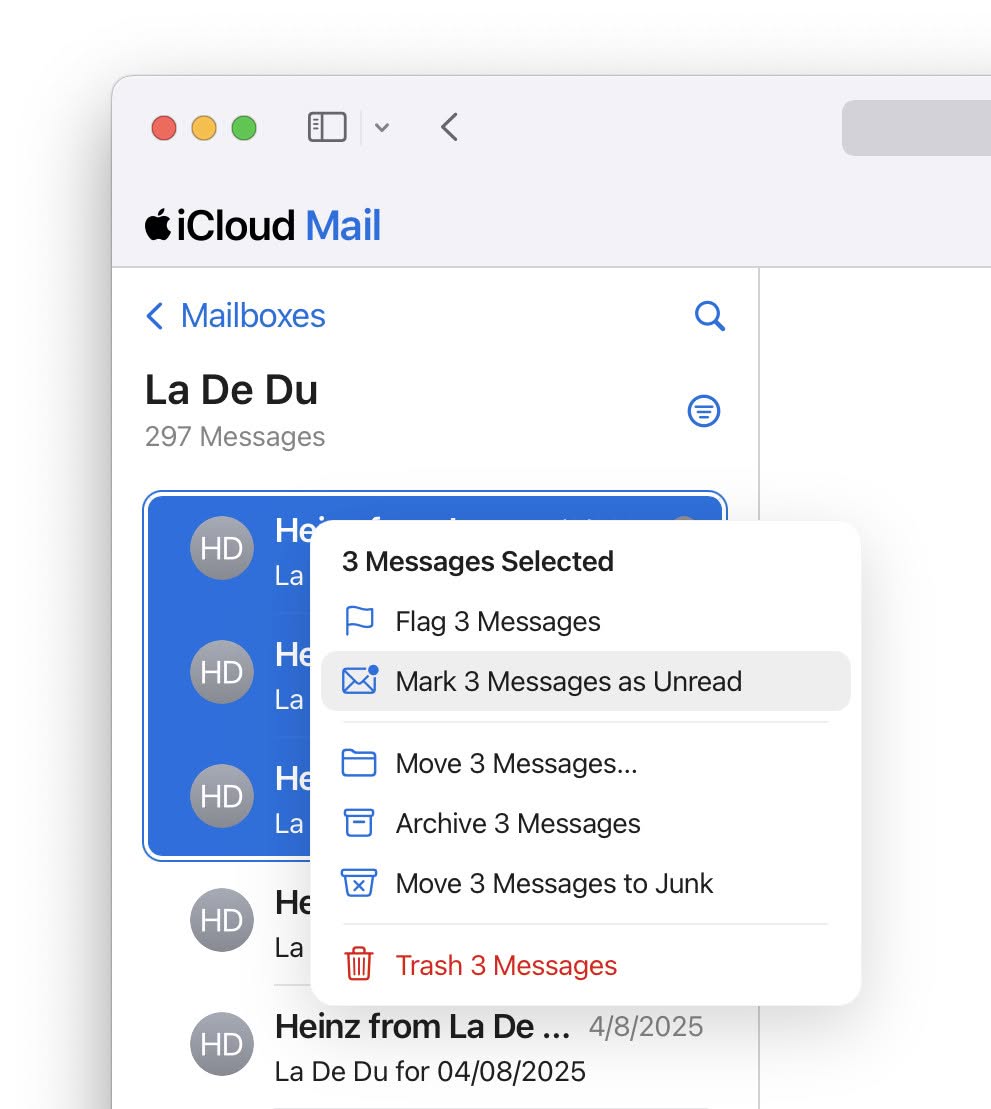Screen dimensions: 991x1109
Task: Select Archive 3 Messages
Action: 586,824
